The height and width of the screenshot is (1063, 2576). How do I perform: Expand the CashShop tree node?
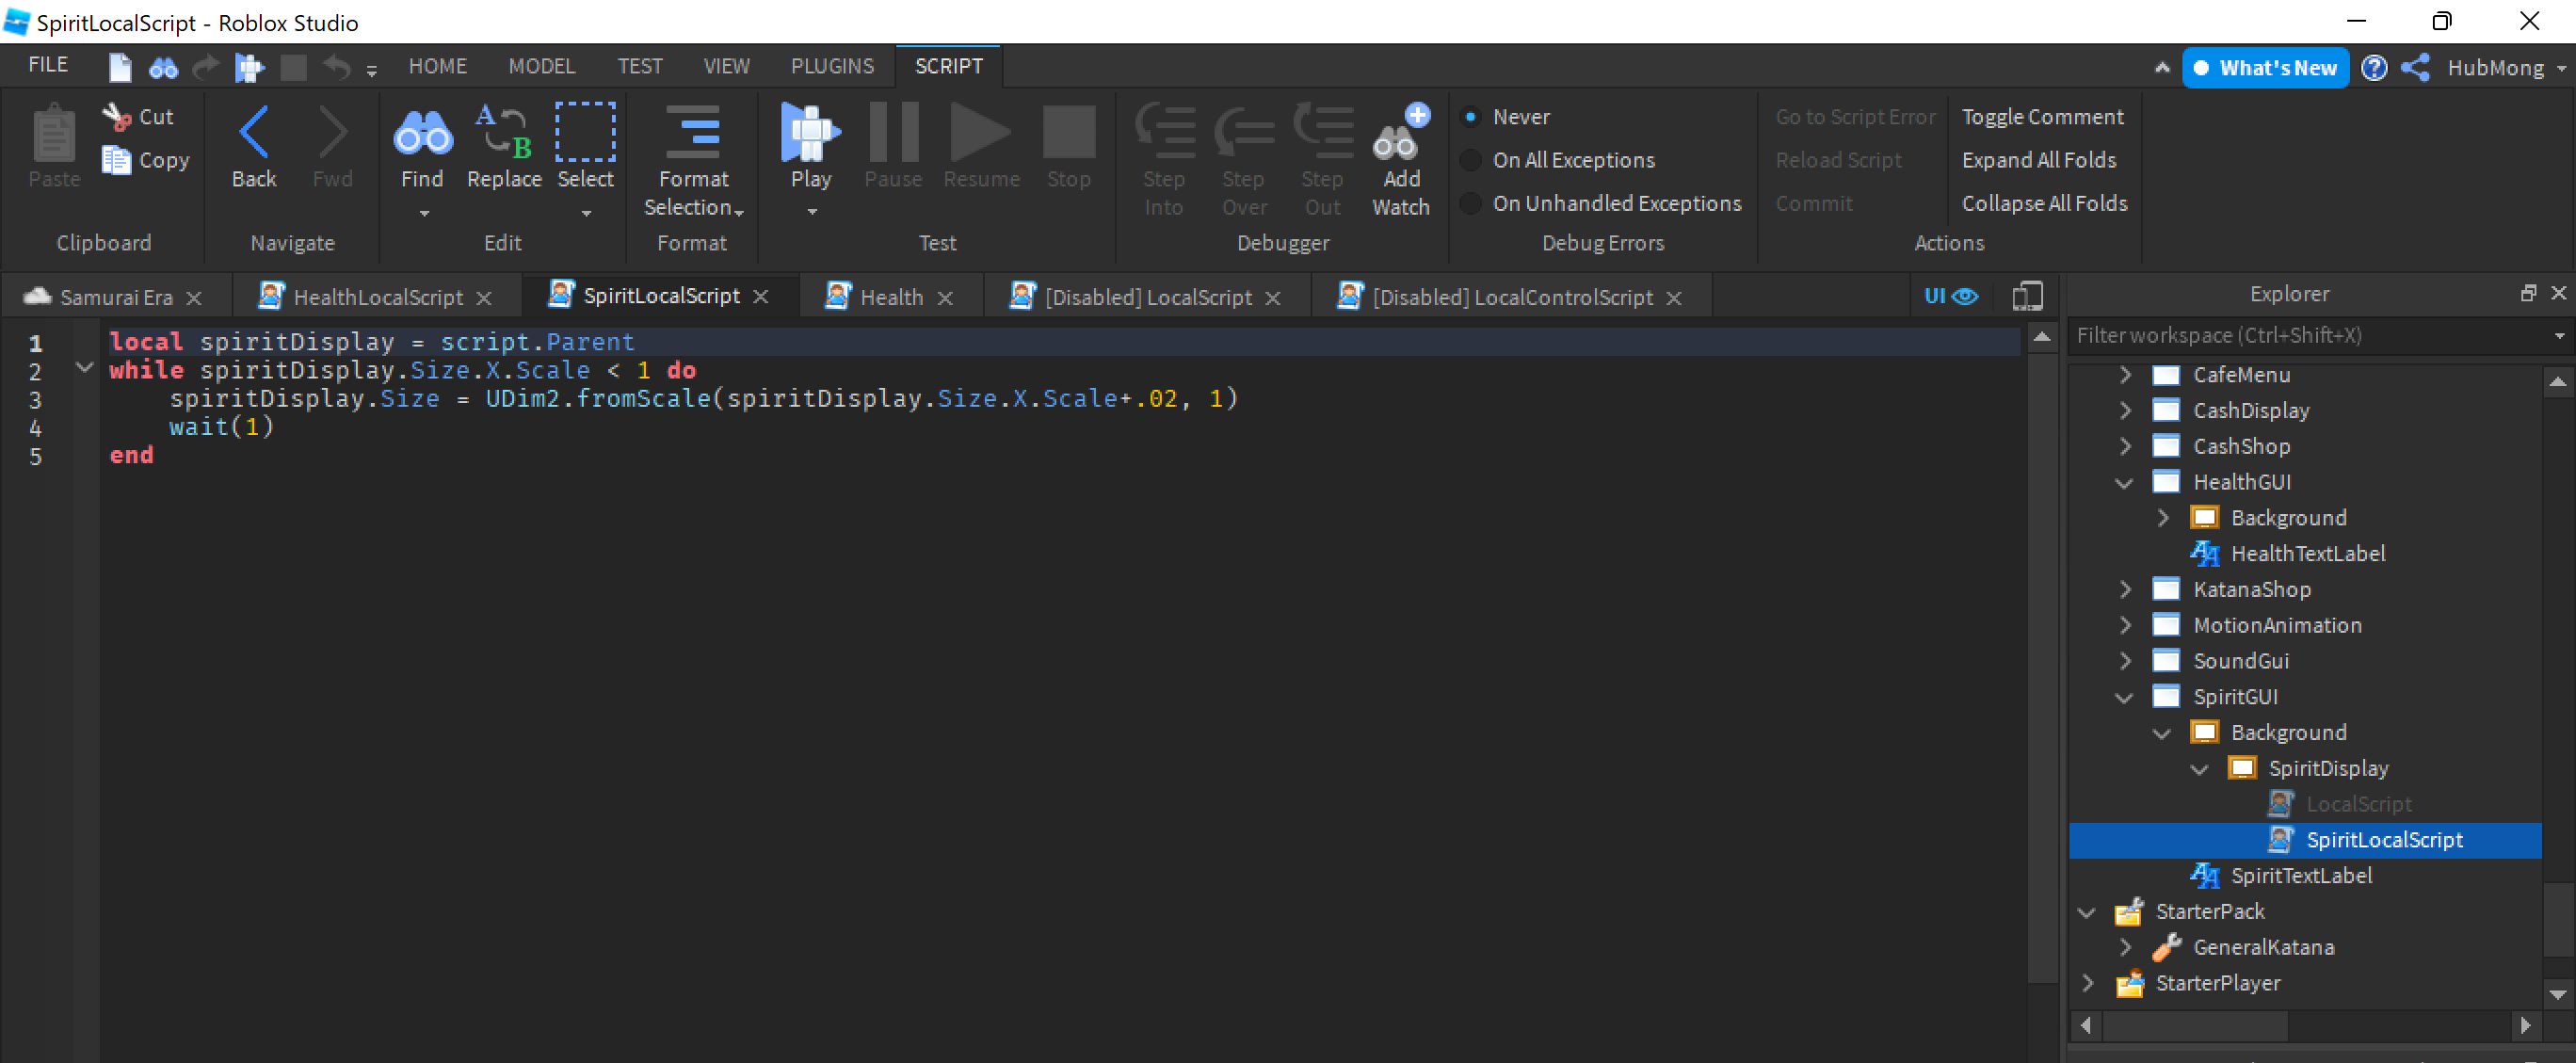point(2126,446)
